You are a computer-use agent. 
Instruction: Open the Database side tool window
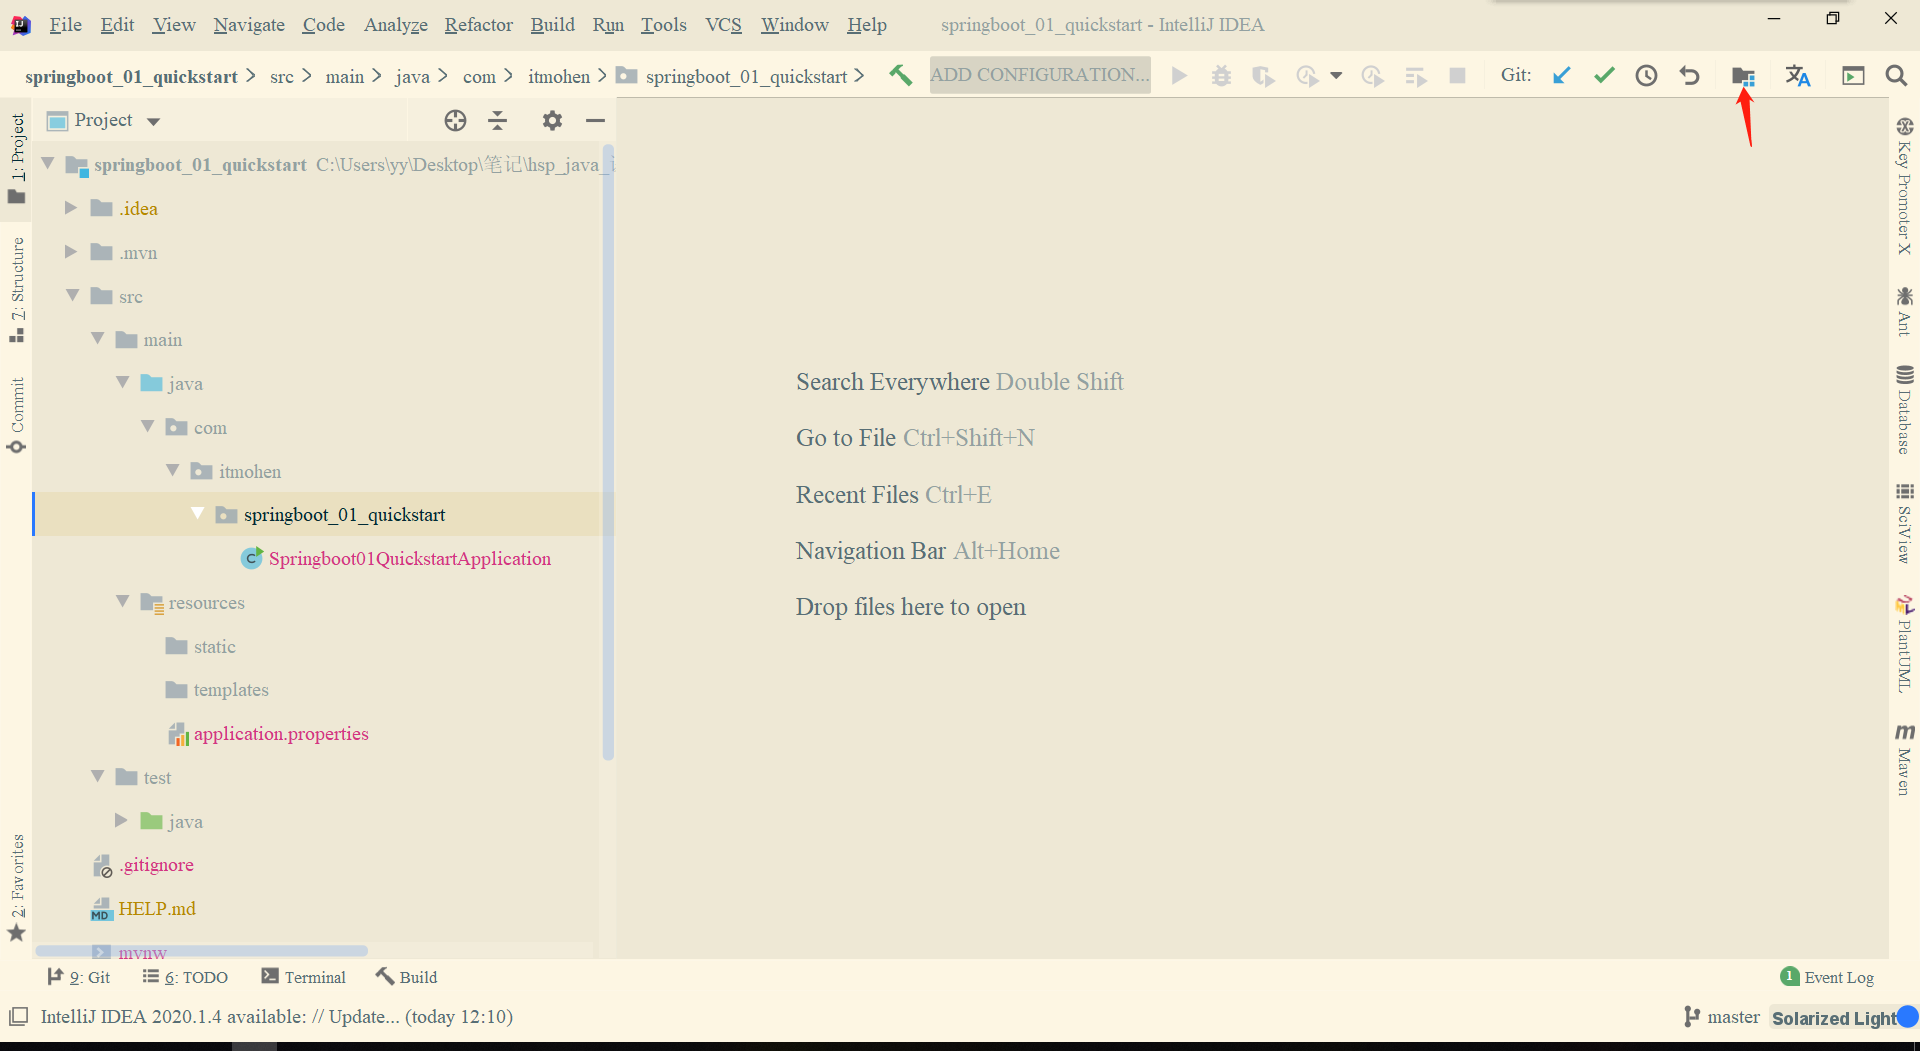pyautogui.click(x=1904, y=410)
